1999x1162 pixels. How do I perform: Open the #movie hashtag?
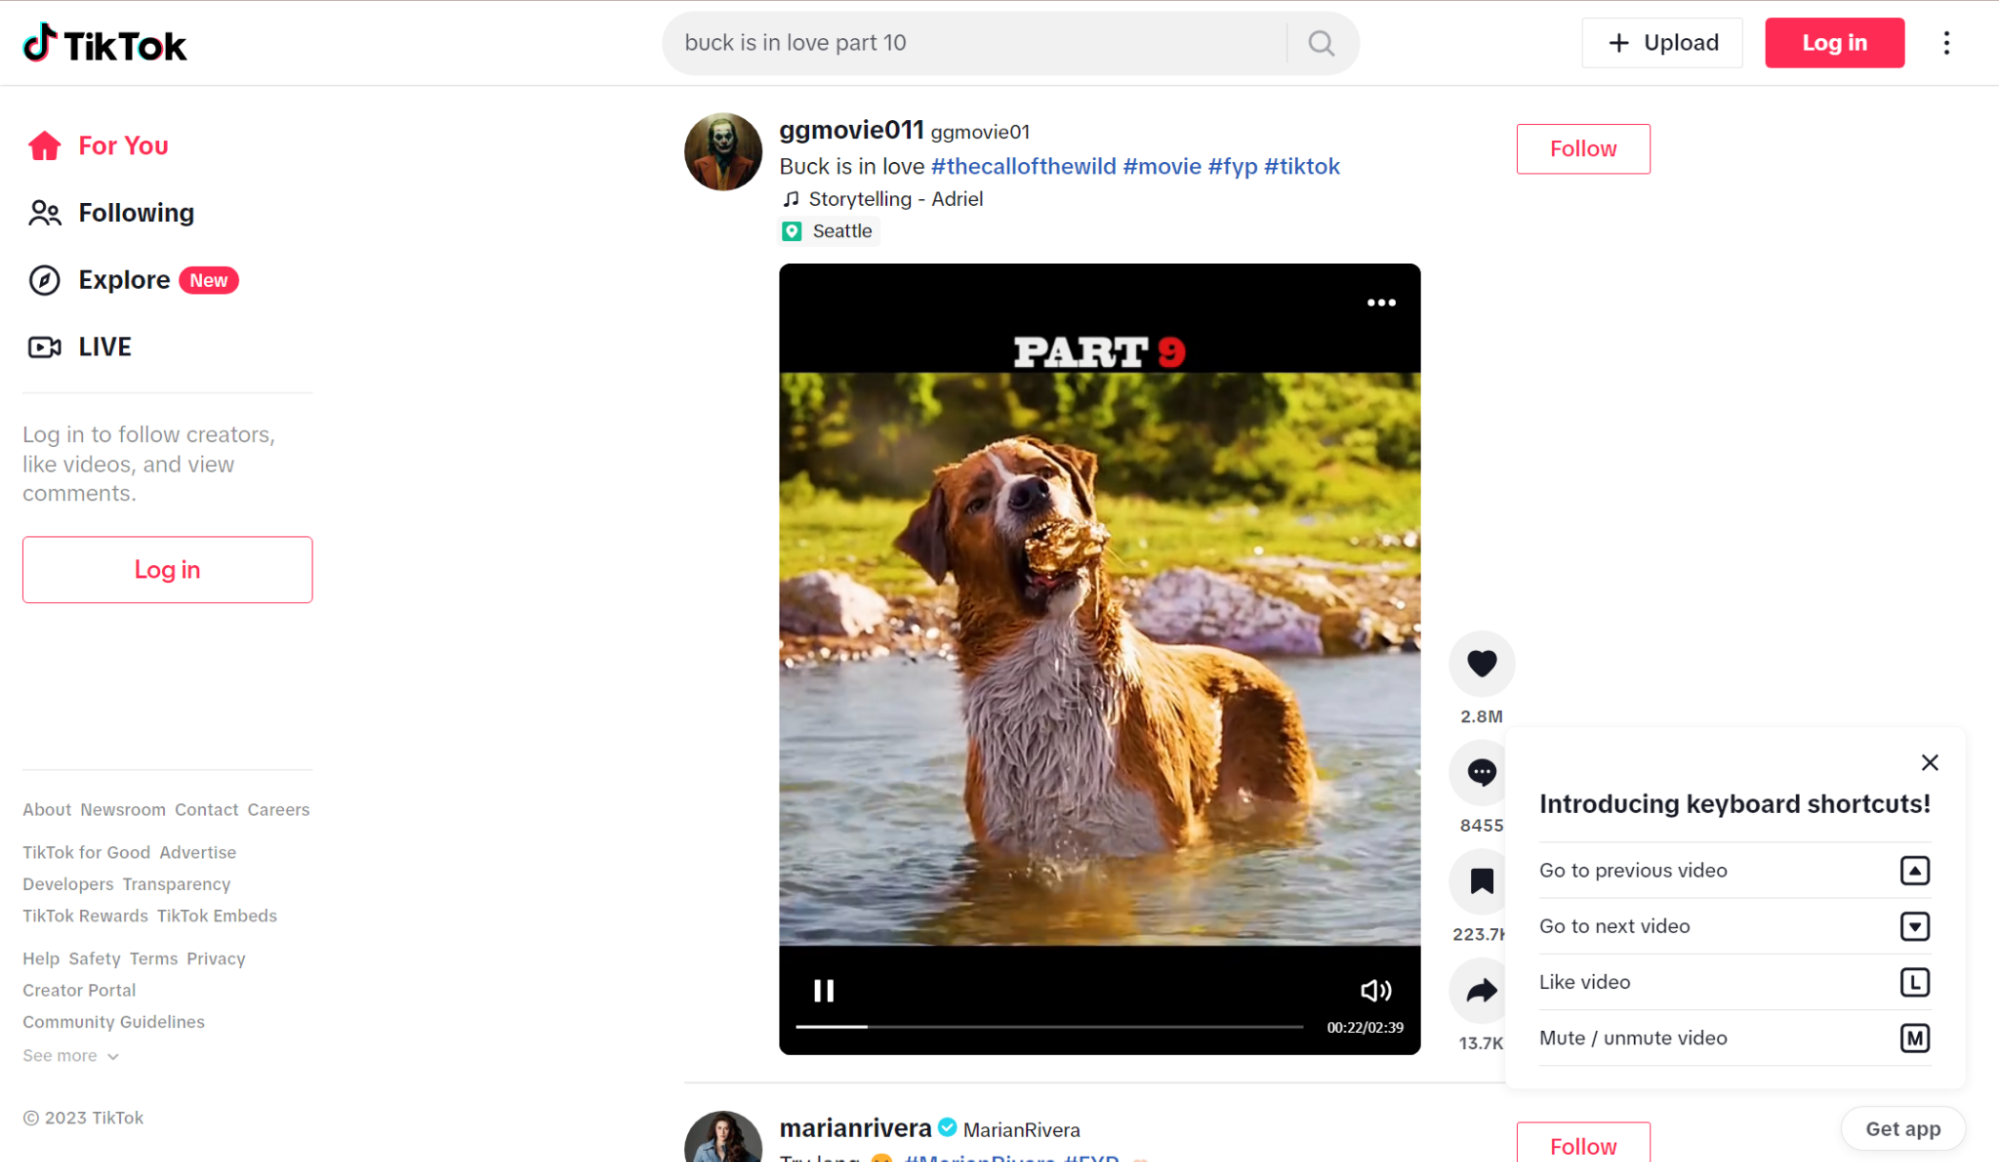point(1162,167)
